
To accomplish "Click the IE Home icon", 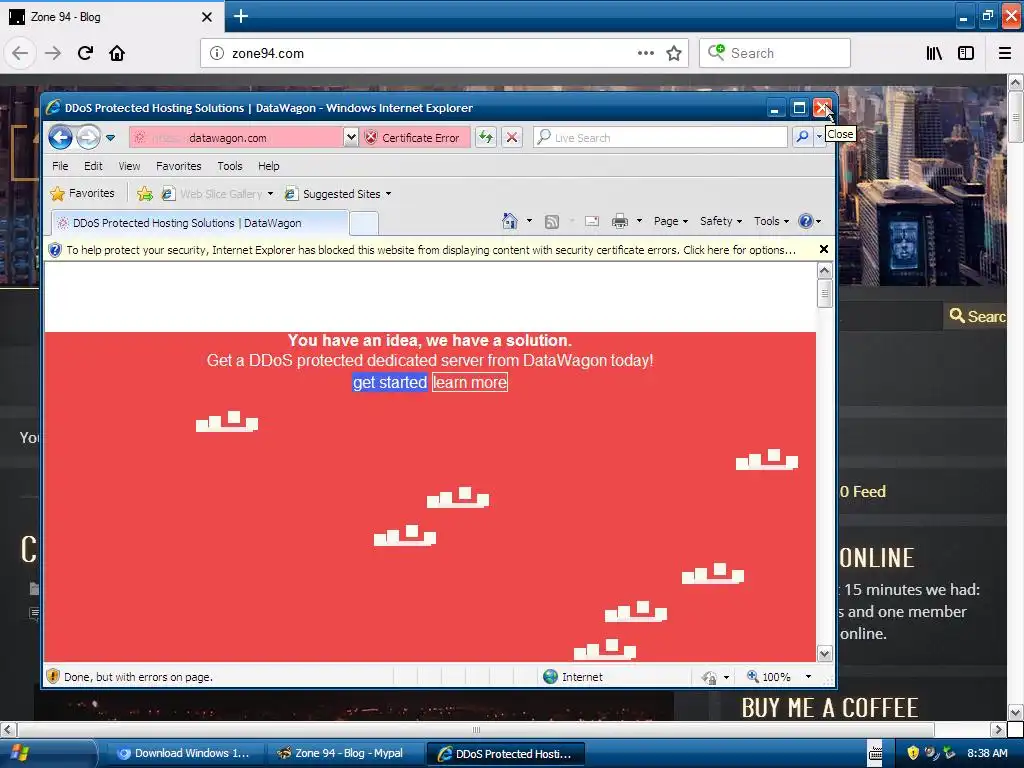I will [x=510, y=221].
